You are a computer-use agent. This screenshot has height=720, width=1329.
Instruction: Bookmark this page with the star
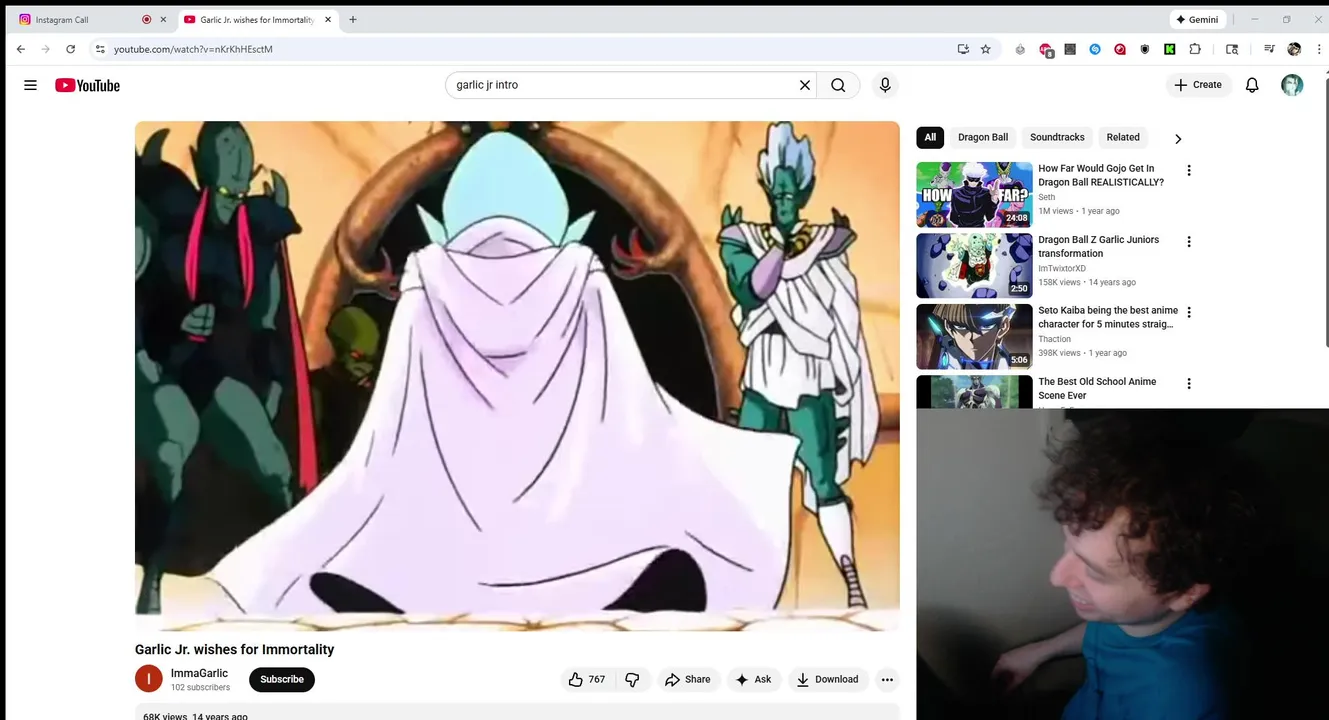click(986, 49)
